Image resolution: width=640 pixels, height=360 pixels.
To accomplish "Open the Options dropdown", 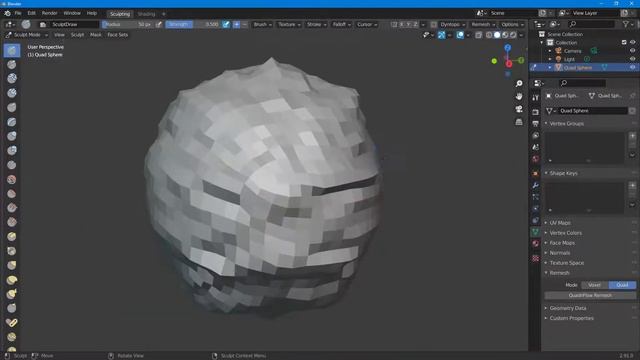I will click(512, 24).
